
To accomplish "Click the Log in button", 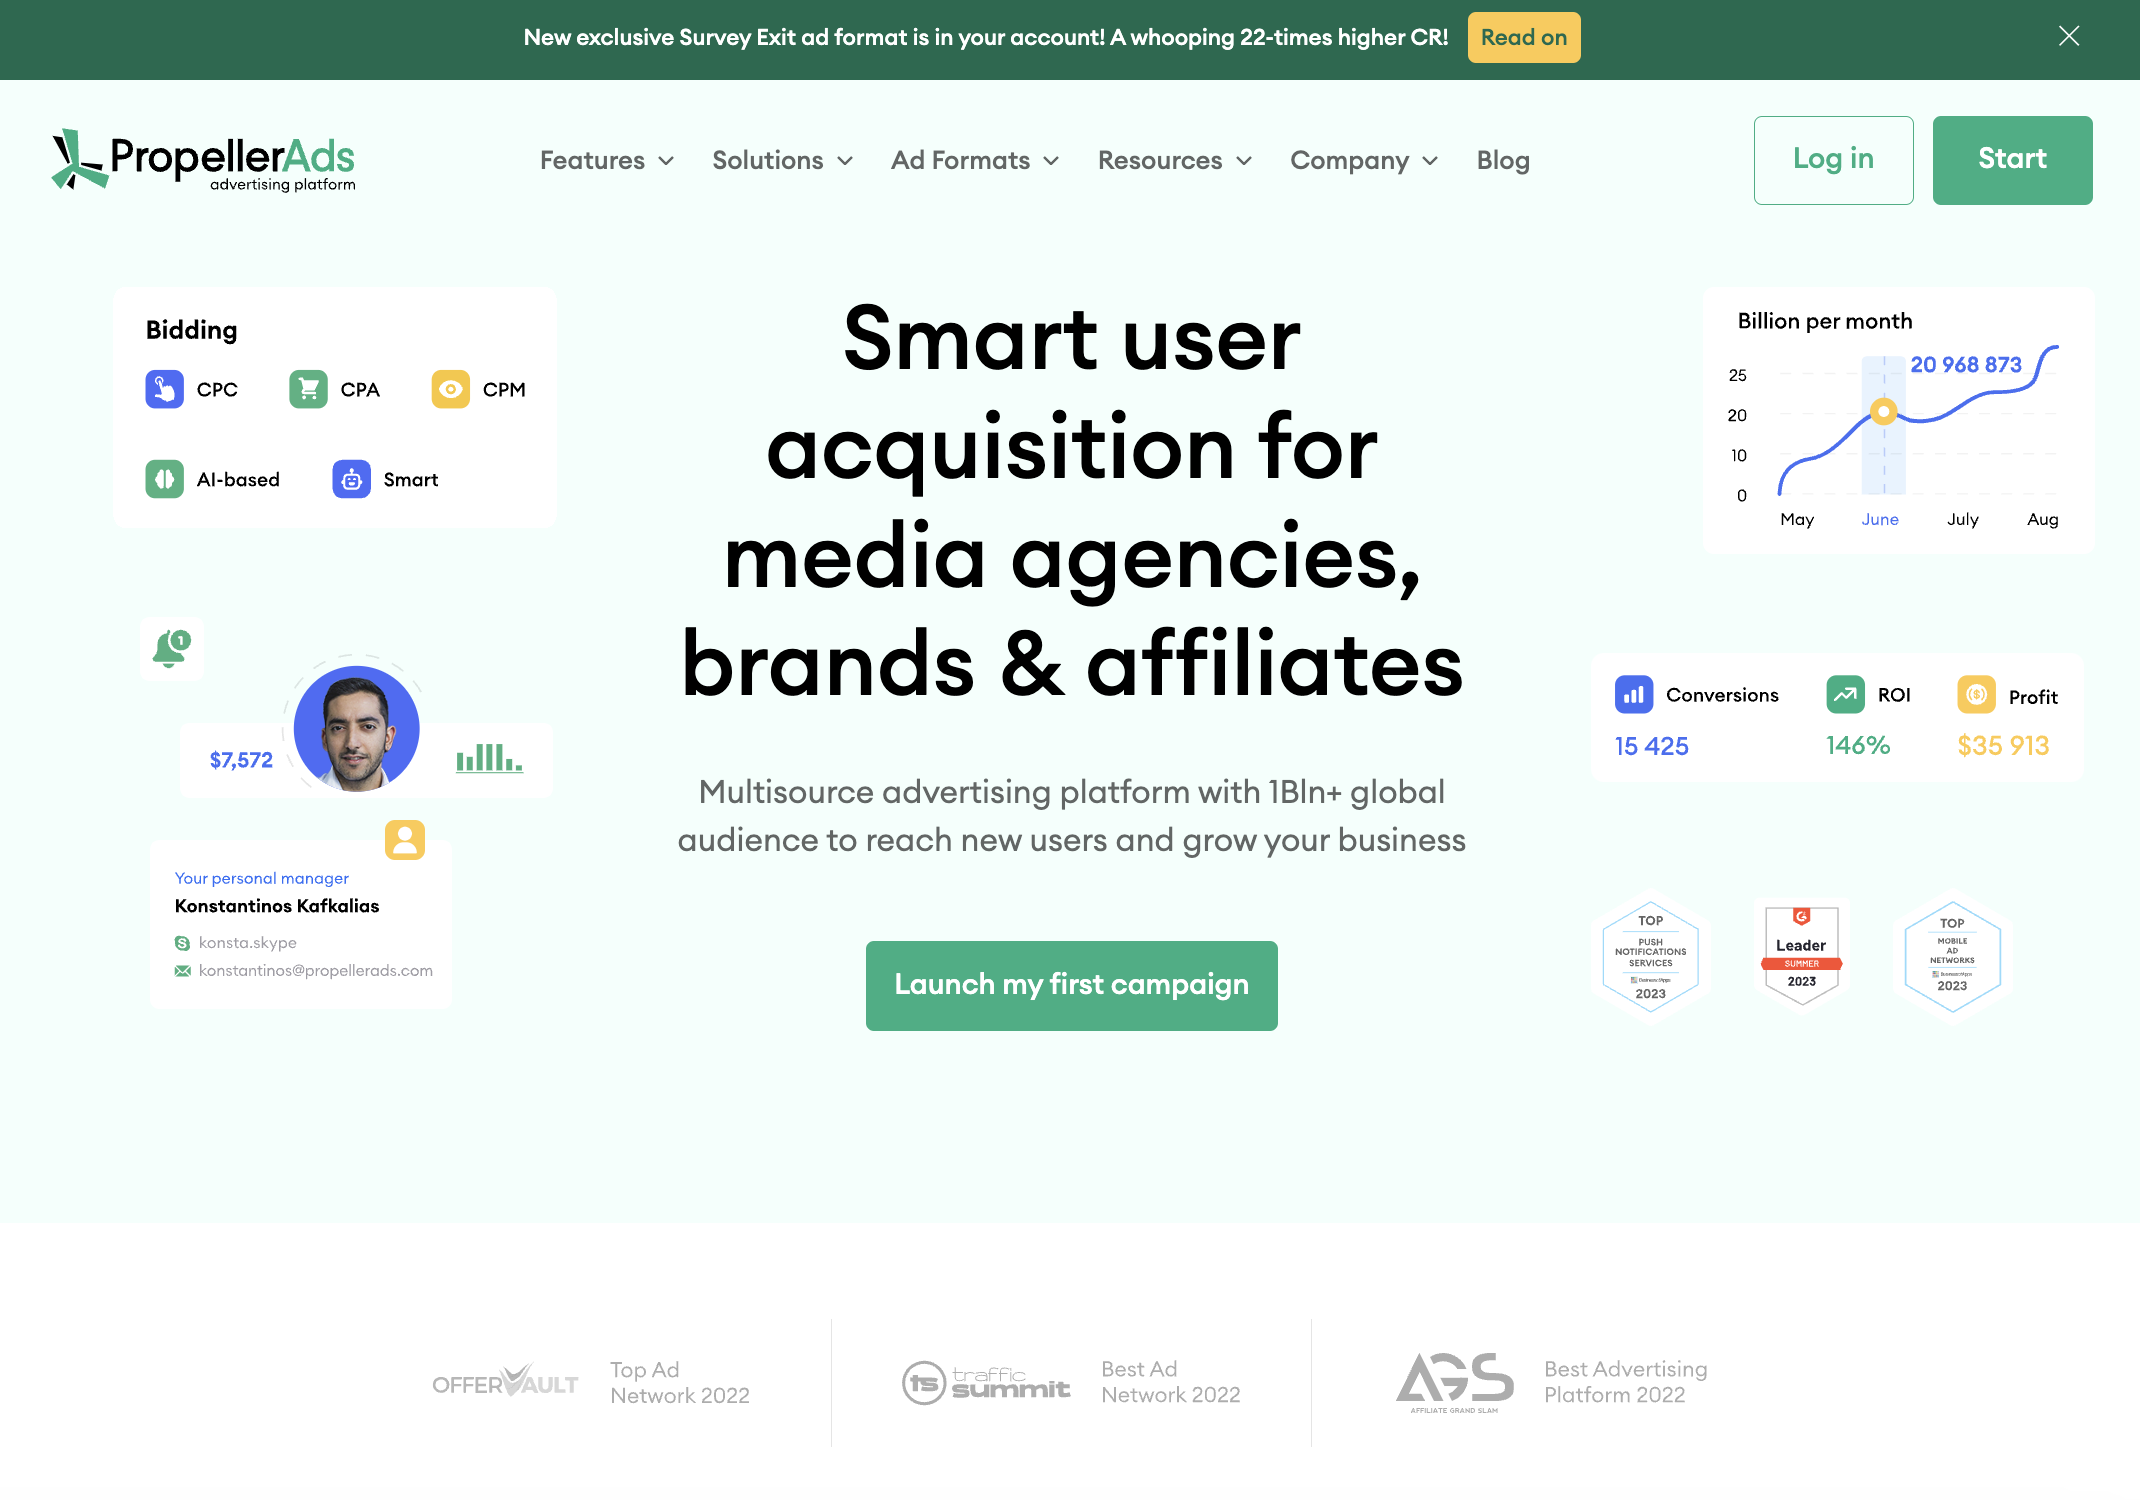I will (x=1833, y=159).
